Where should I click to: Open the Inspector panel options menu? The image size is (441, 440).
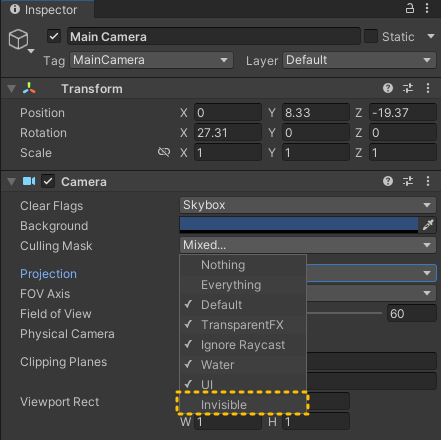tap(427, 8)
